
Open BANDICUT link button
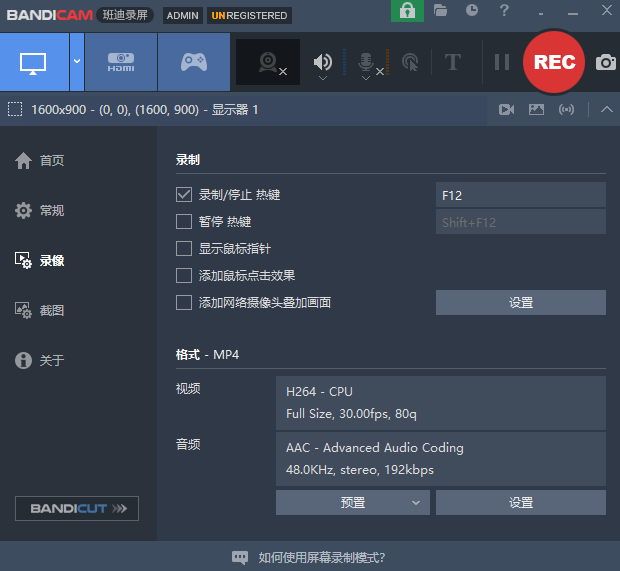tap(77, 508)
